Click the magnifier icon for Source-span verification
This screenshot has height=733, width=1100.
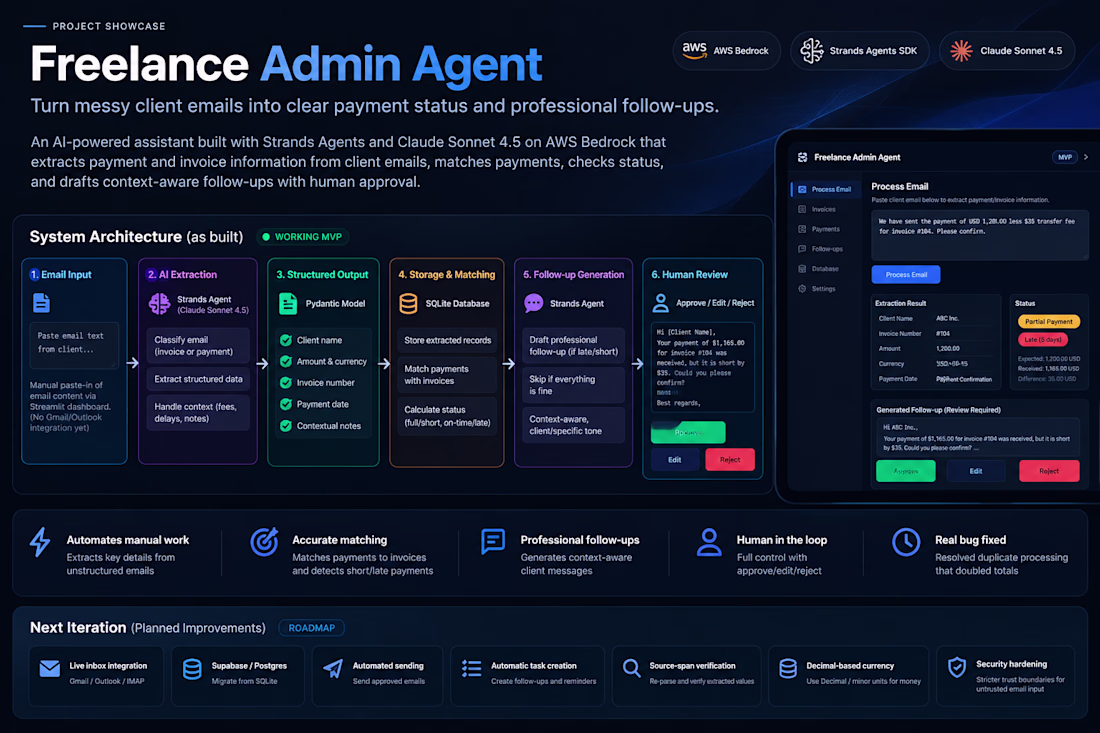point(631,669)
